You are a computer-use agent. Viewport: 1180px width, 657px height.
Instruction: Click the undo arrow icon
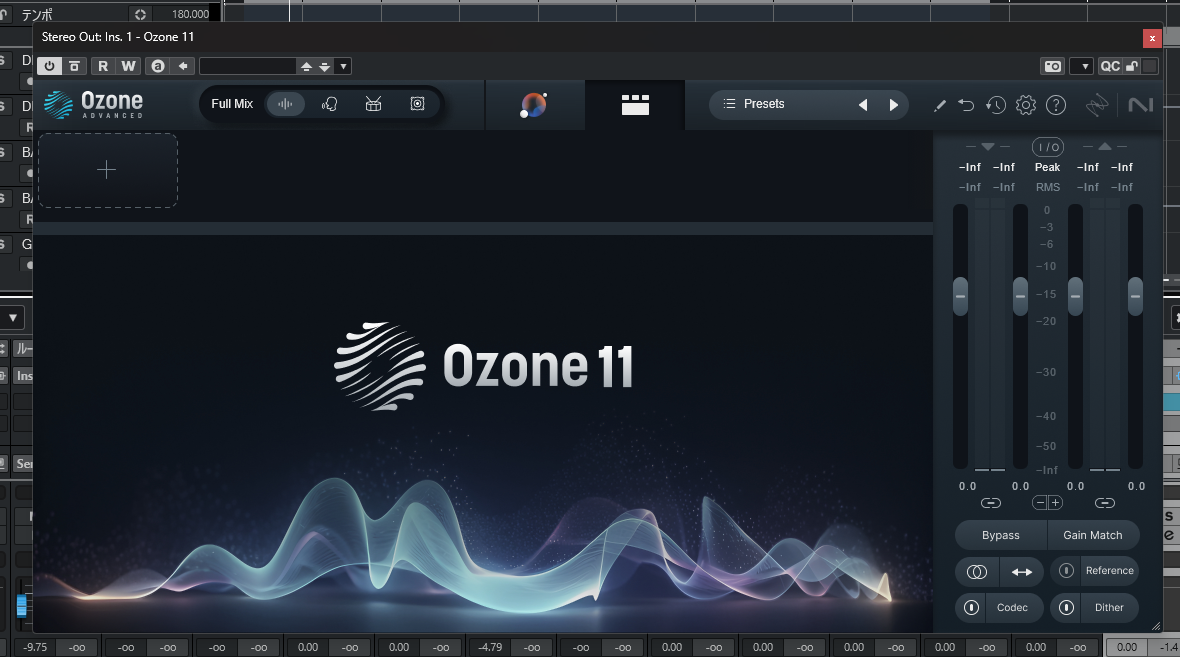point(966,105)
